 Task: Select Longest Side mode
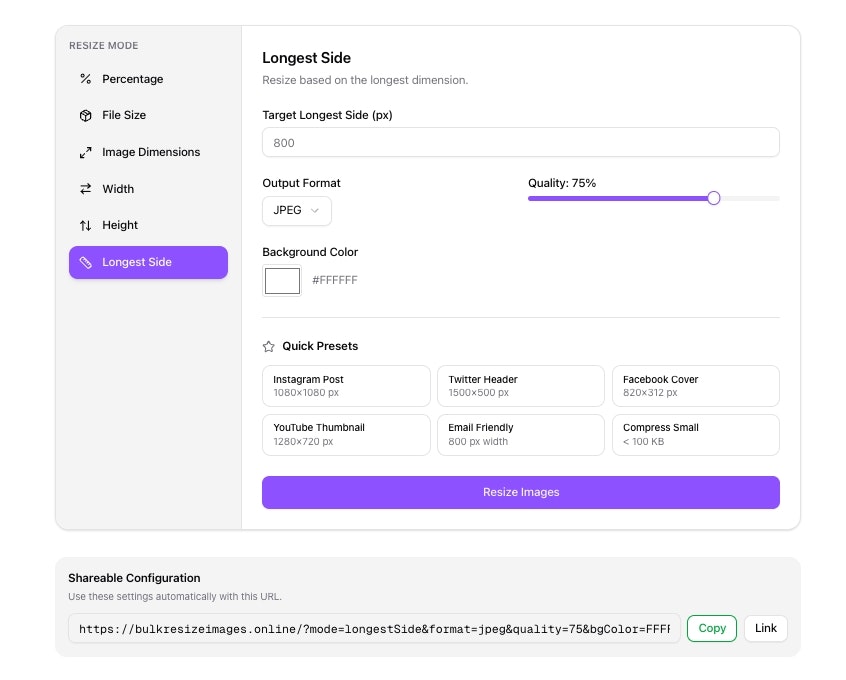148,262
